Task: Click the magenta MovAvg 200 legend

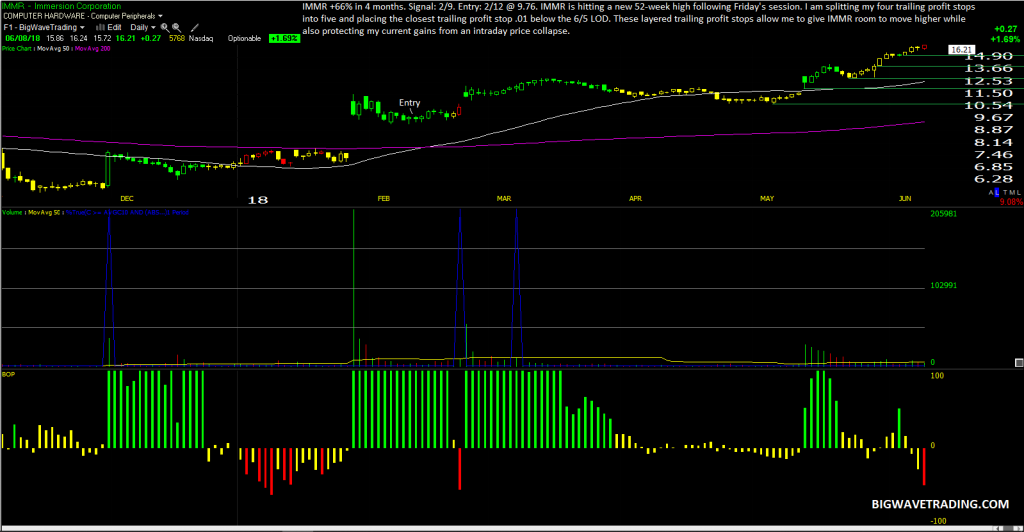Action: click(x=93, y=48)
